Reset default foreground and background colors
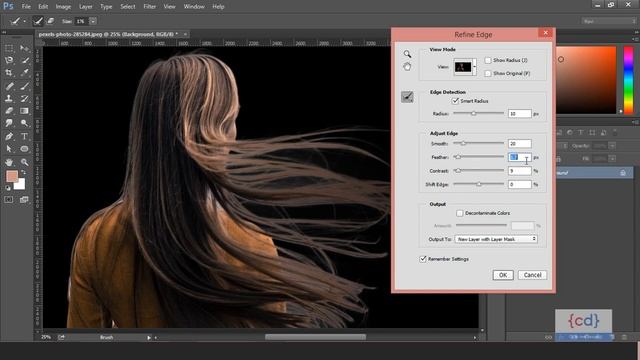Viewport: 640px width, 360px height. [7, 188]
